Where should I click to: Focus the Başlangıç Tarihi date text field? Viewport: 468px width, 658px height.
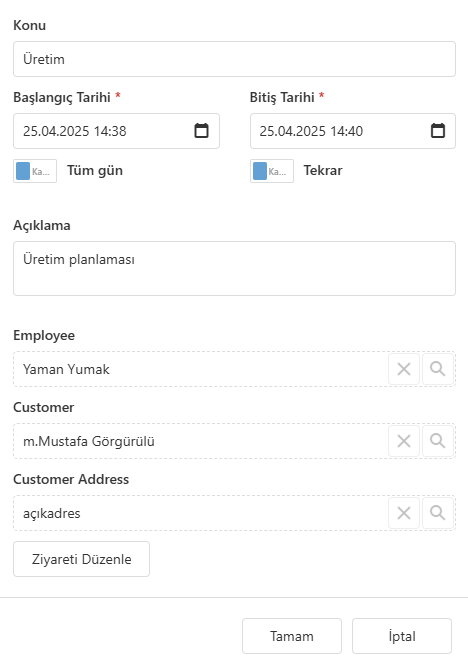[x=103, y=131]
